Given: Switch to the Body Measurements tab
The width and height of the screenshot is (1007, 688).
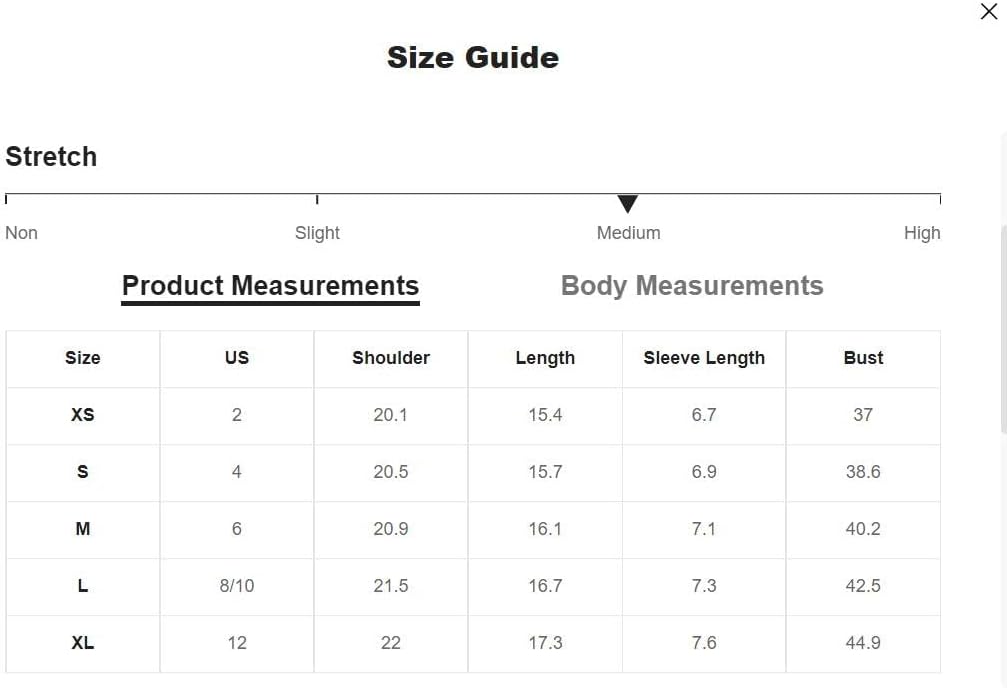Looking at the screenshot, I should [692, 286].
